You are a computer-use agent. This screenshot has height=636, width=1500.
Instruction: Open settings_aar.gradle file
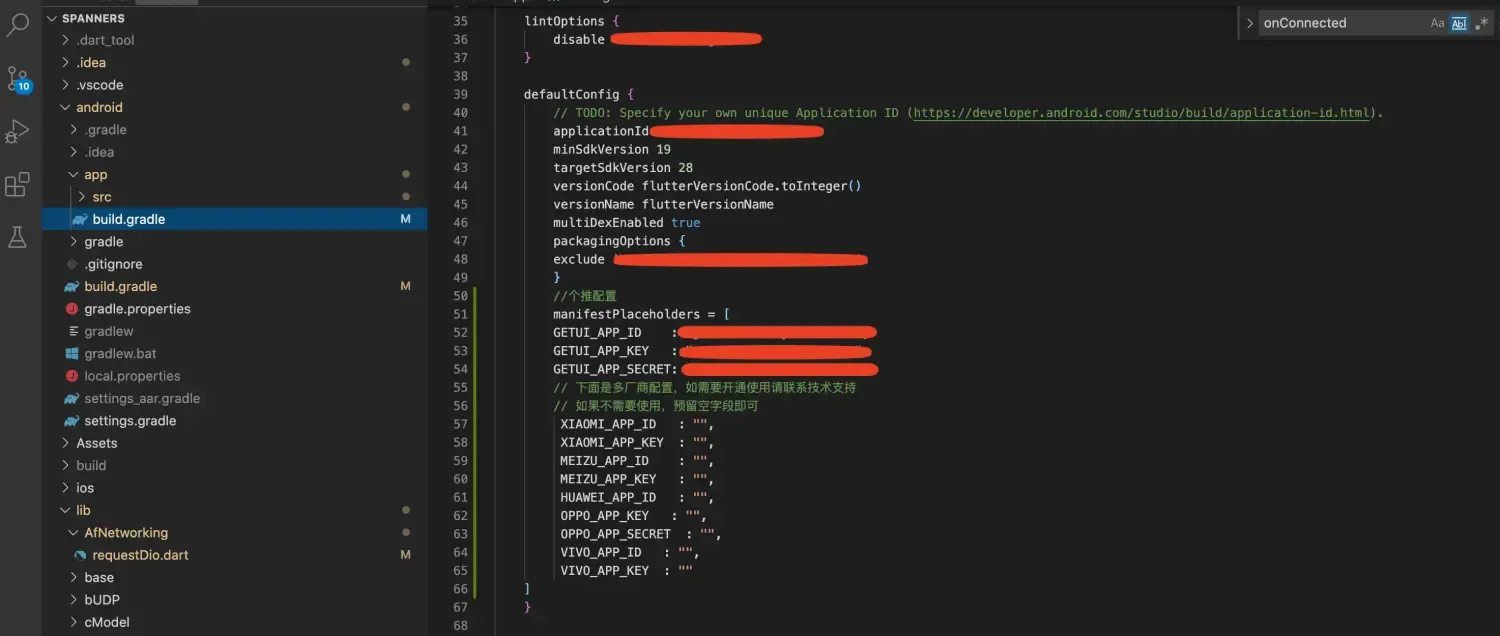click(x=142, y=398)
